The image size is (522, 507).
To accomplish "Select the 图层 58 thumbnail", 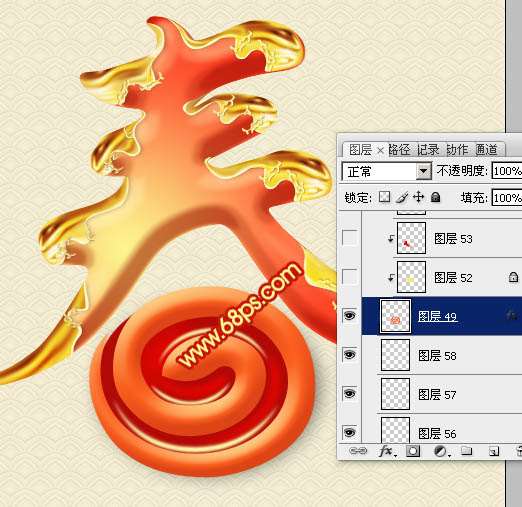I will [x=395, y=355].
